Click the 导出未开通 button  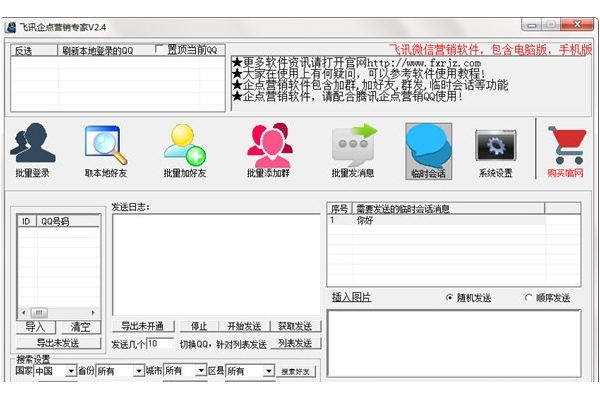coord(143,326)
